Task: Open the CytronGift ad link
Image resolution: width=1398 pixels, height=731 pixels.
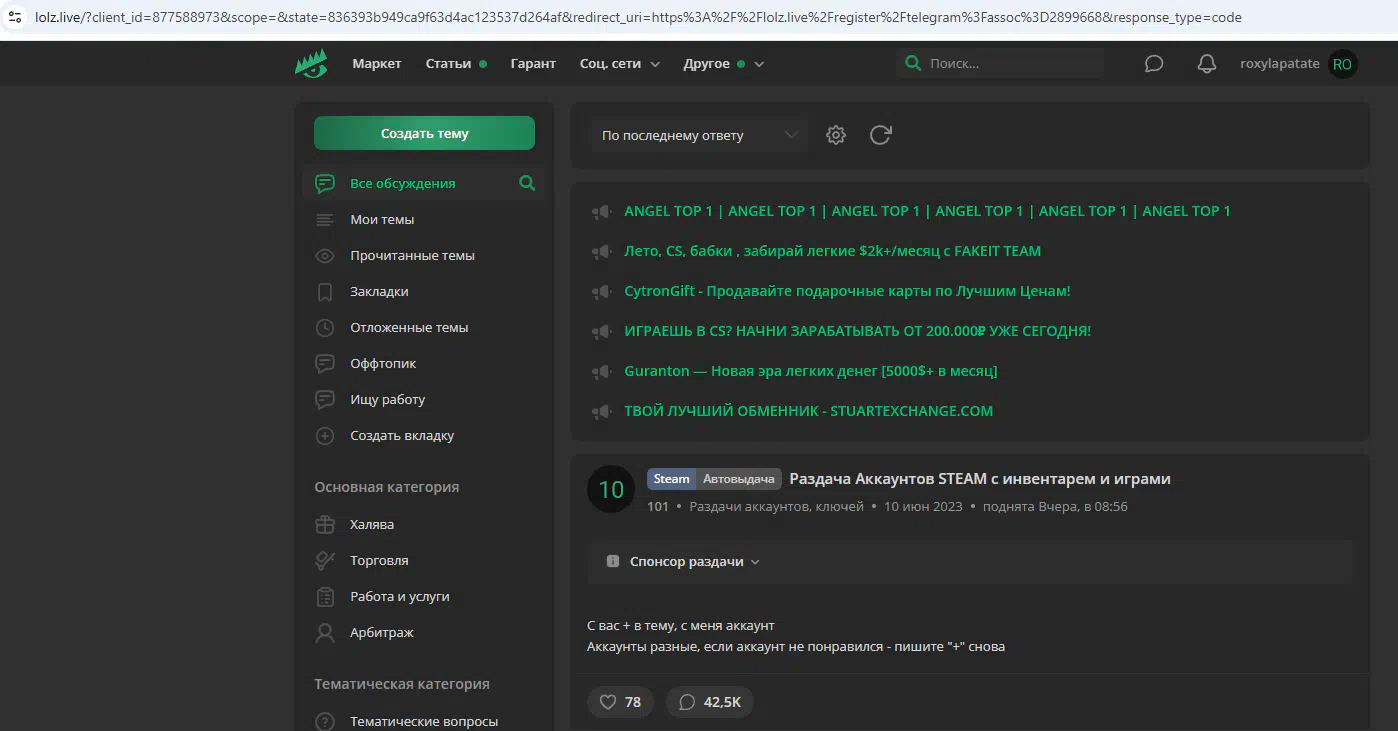Action: point(847,291)
